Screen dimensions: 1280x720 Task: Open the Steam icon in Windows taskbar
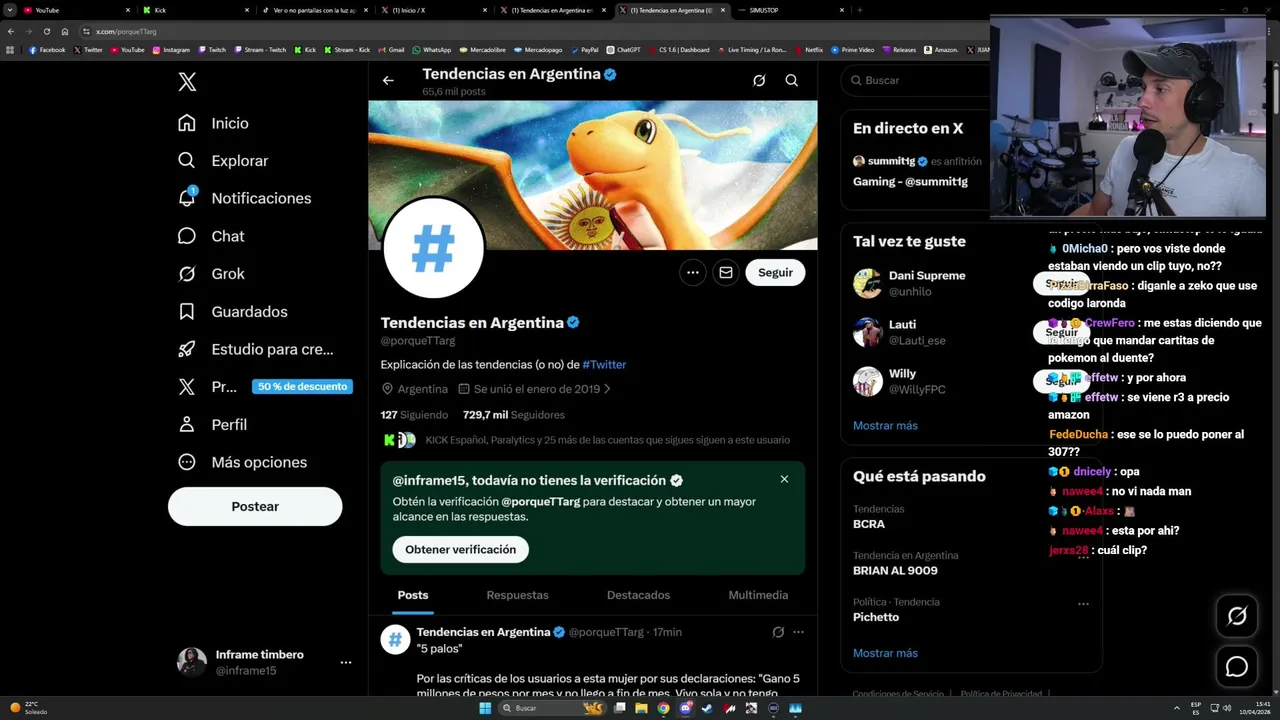click(x=708, y=708)
